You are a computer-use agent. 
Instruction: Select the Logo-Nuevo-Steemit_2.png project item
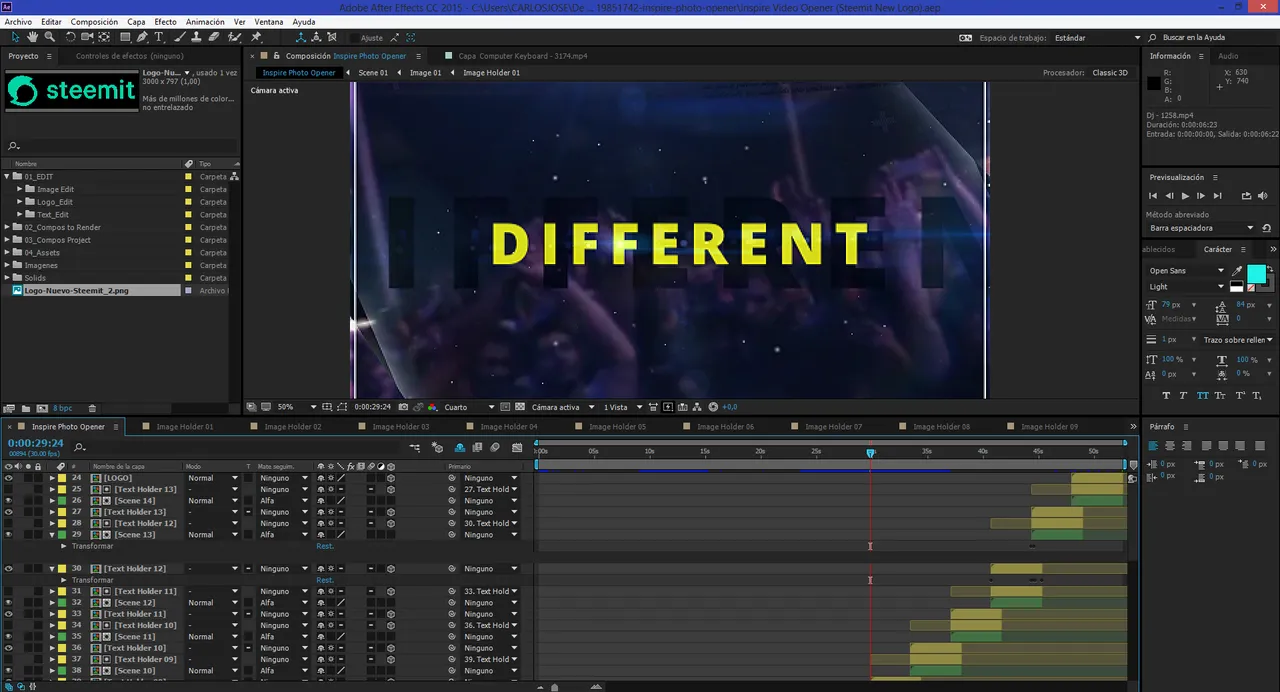[76, 291]
